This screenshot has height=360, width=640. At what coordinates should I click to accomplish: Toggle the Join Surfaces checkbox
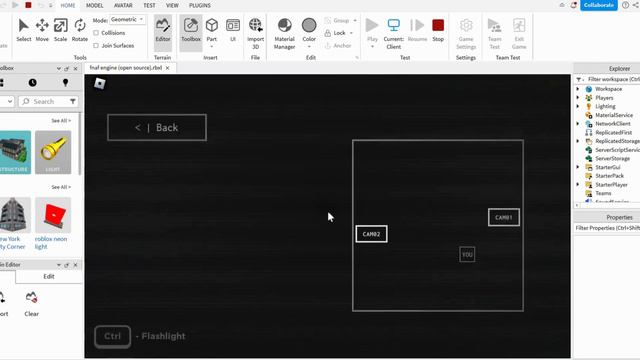(96, 46)
